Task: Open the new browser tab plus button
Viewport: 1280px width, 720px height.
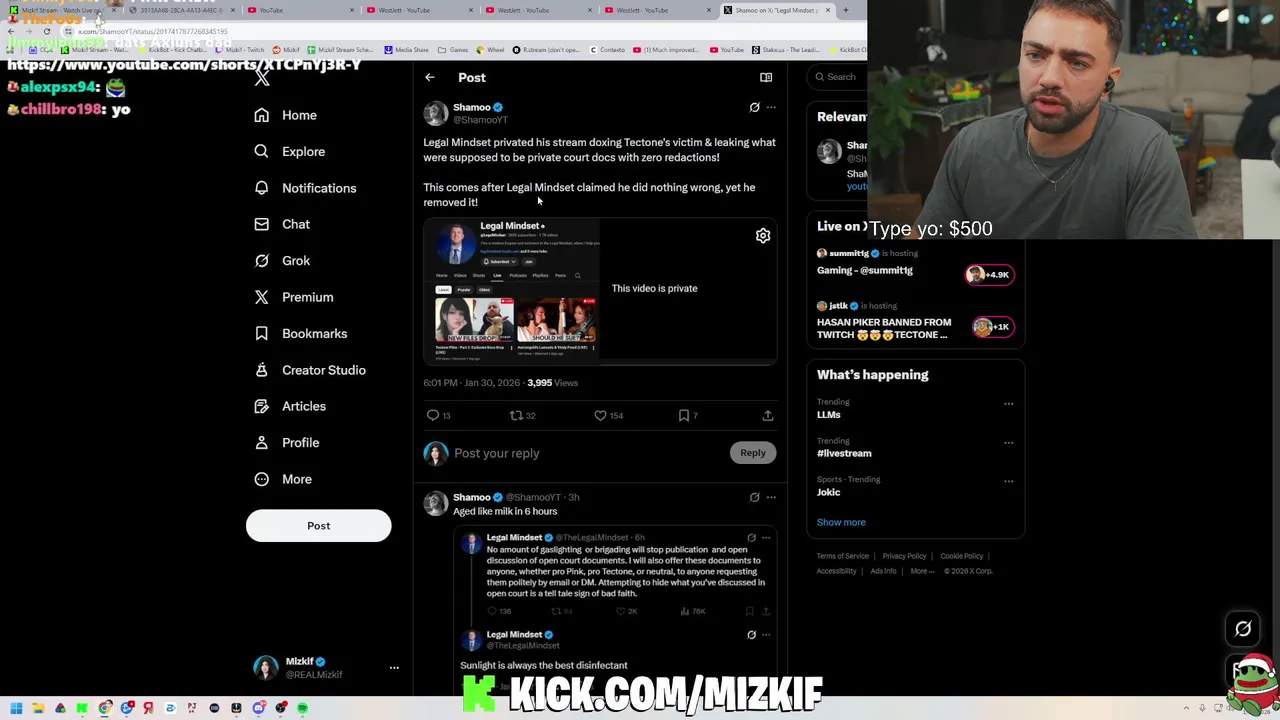Action: click(x=845, y=10)
